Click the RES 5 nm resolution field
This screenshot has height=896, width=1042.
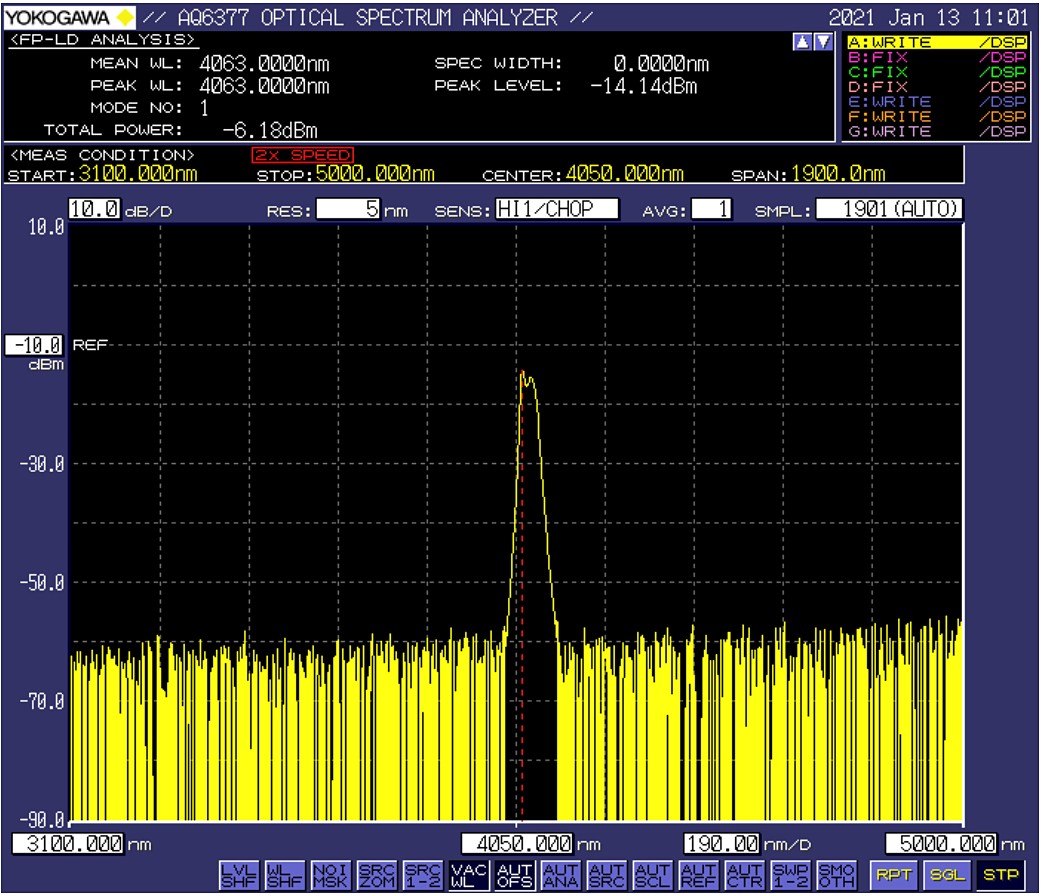coord(349,210)
